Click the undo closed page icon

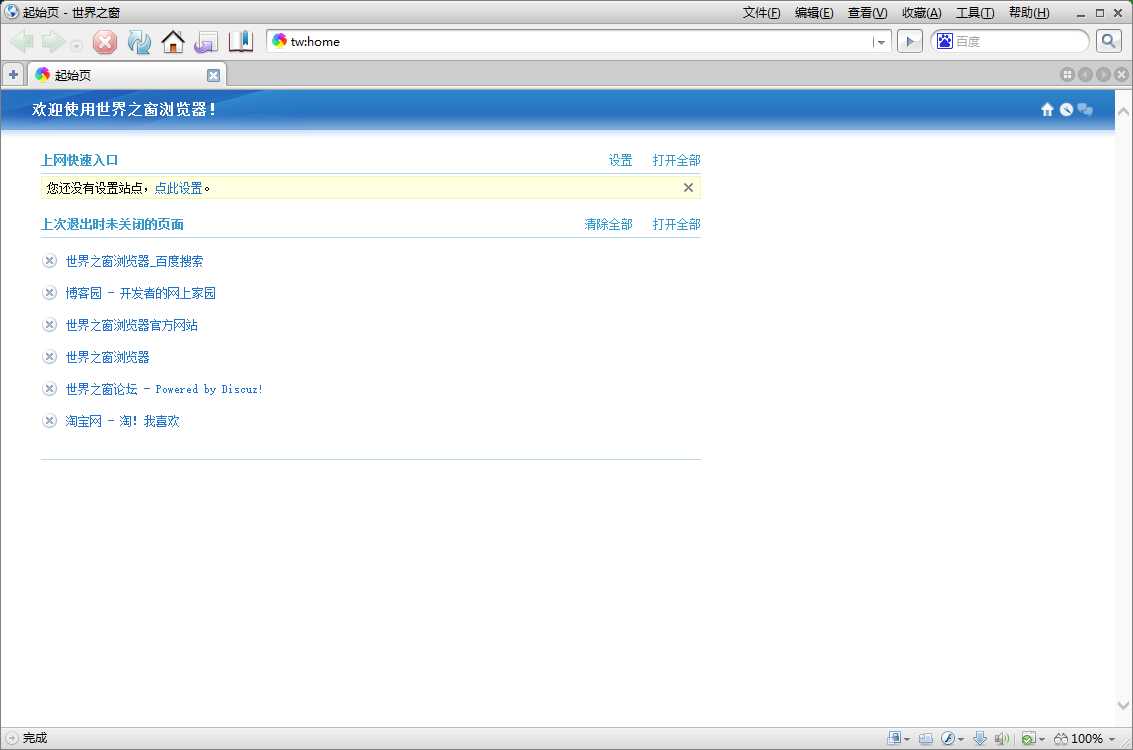206,42
